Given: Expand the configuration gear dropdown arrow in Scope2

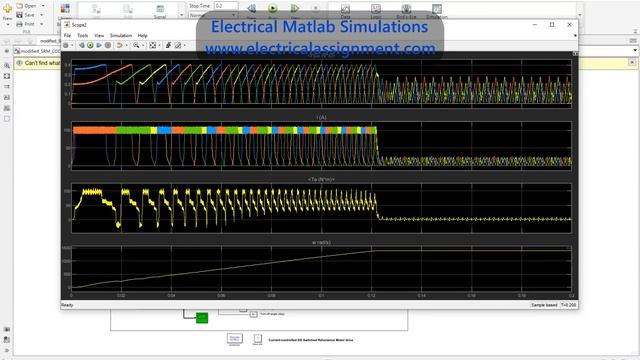Looking at the screenshot, I should coord(72,45).
